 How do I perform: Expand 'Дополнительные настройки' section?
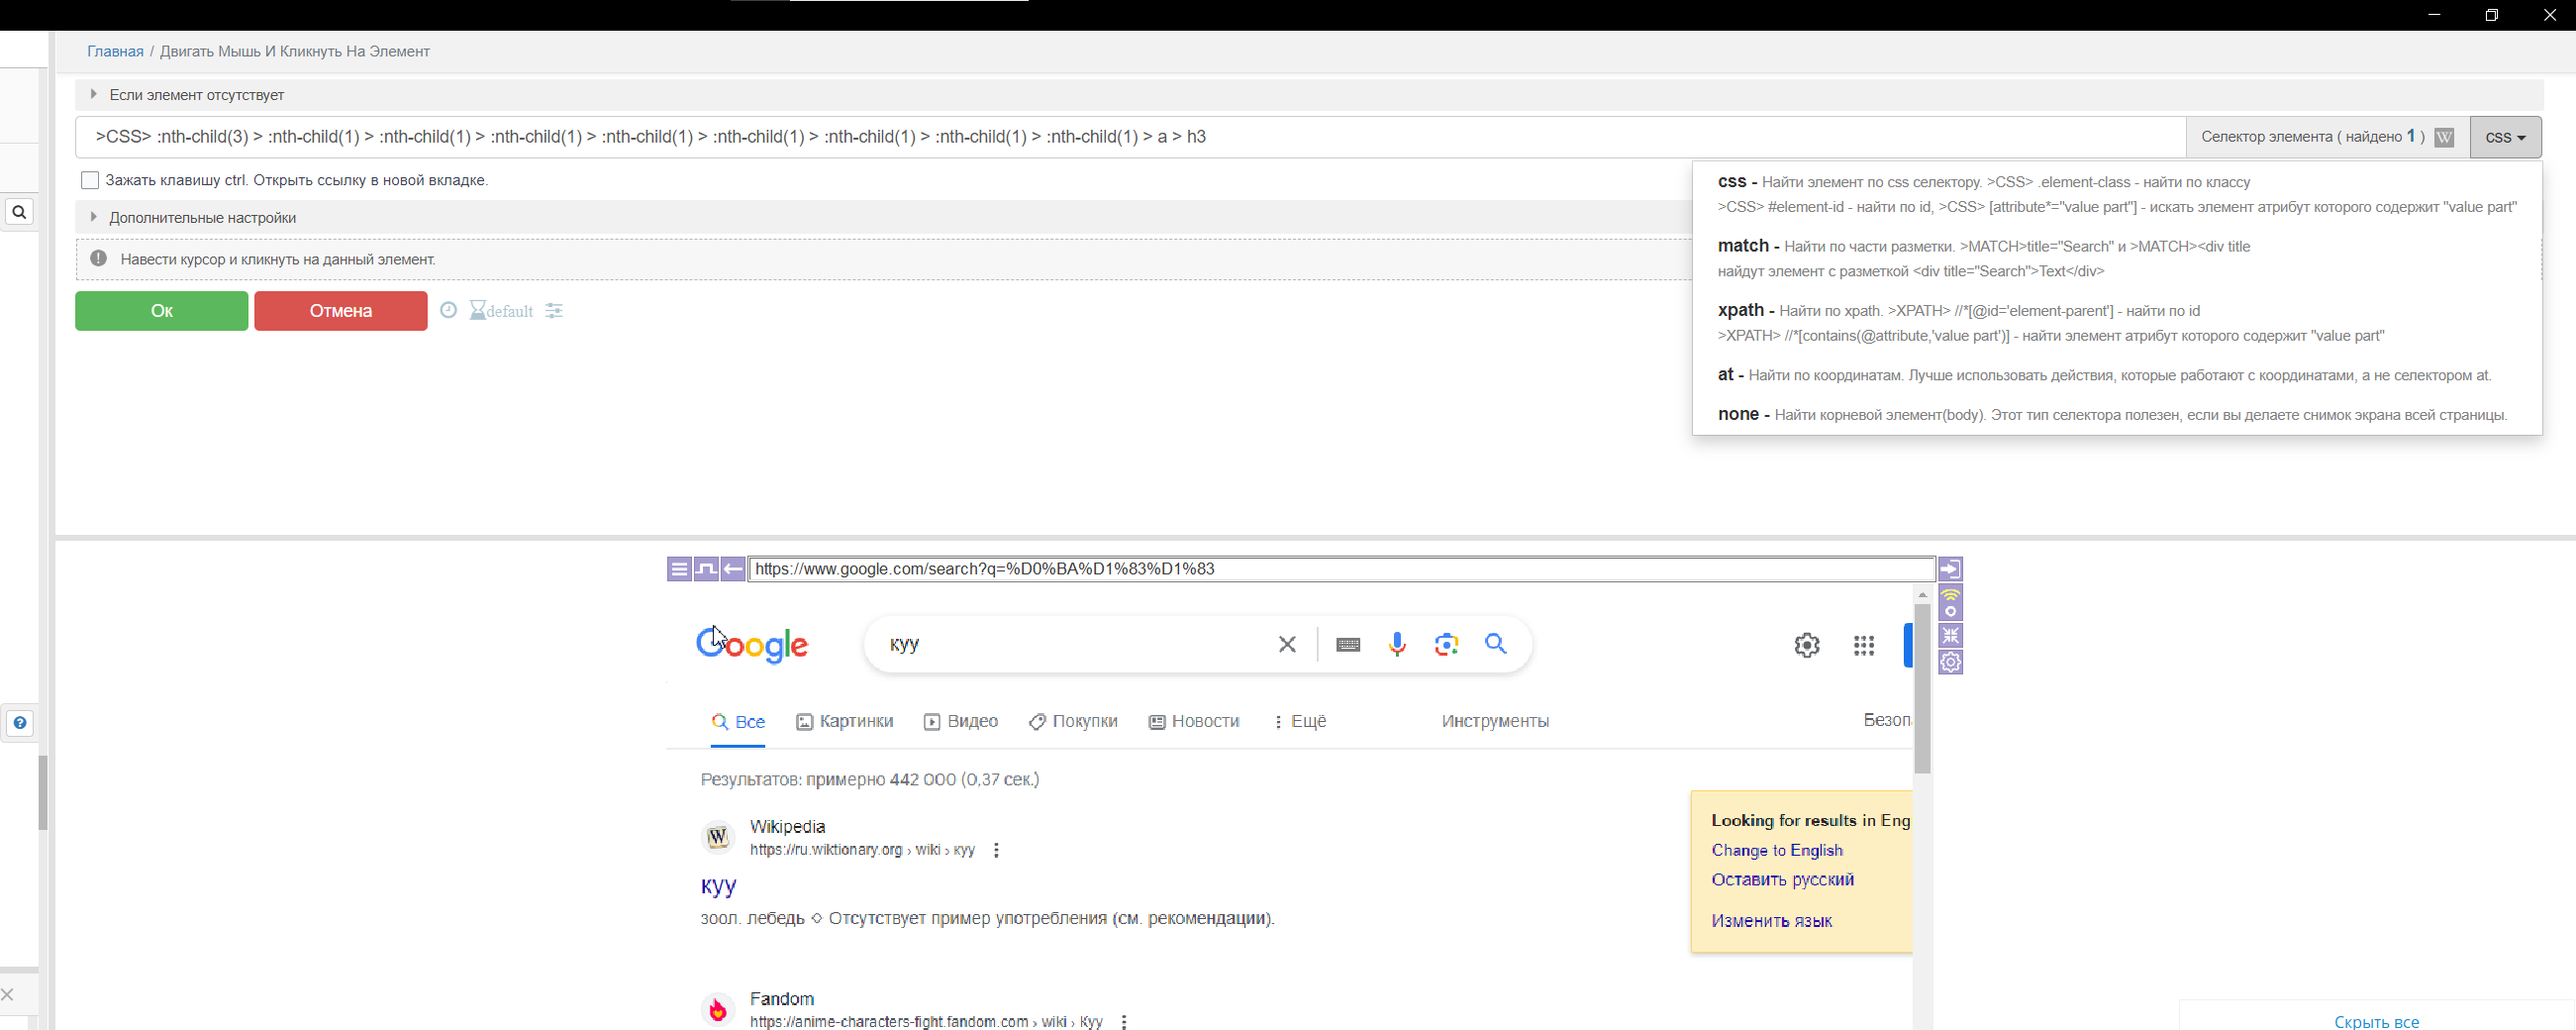tap(202, 218)
